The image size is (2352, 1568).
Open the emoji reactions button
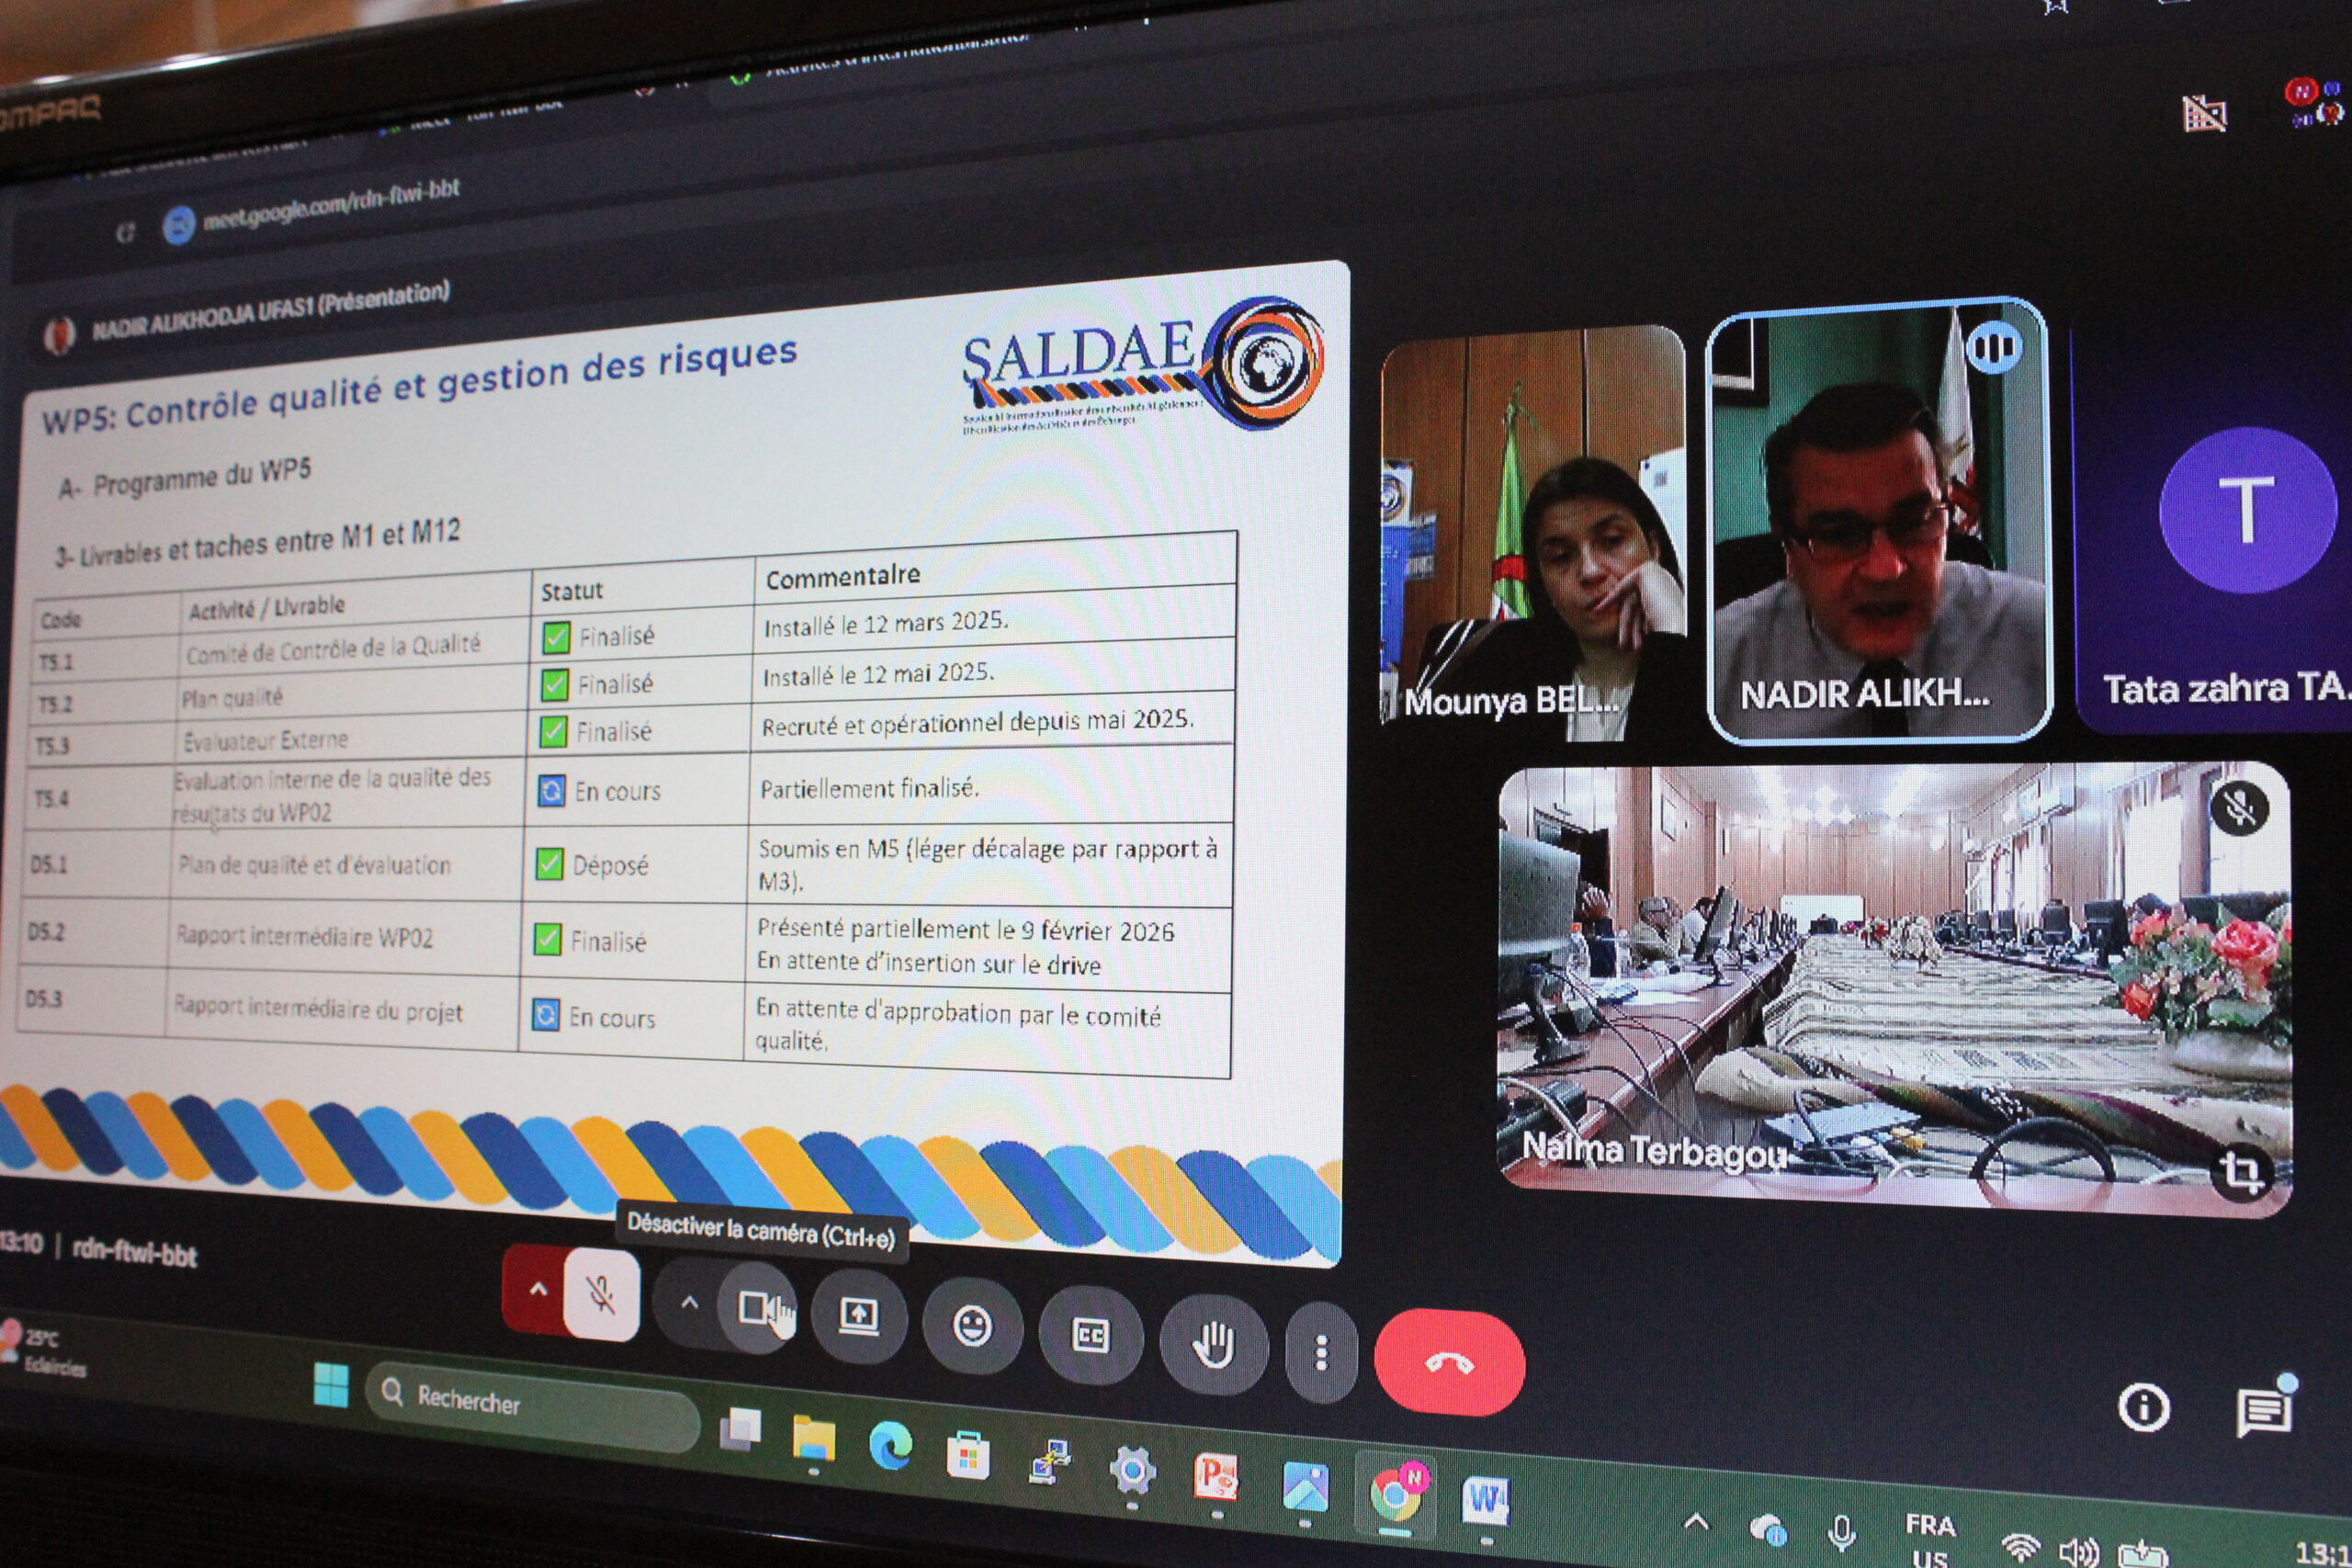click(972, 1327)
